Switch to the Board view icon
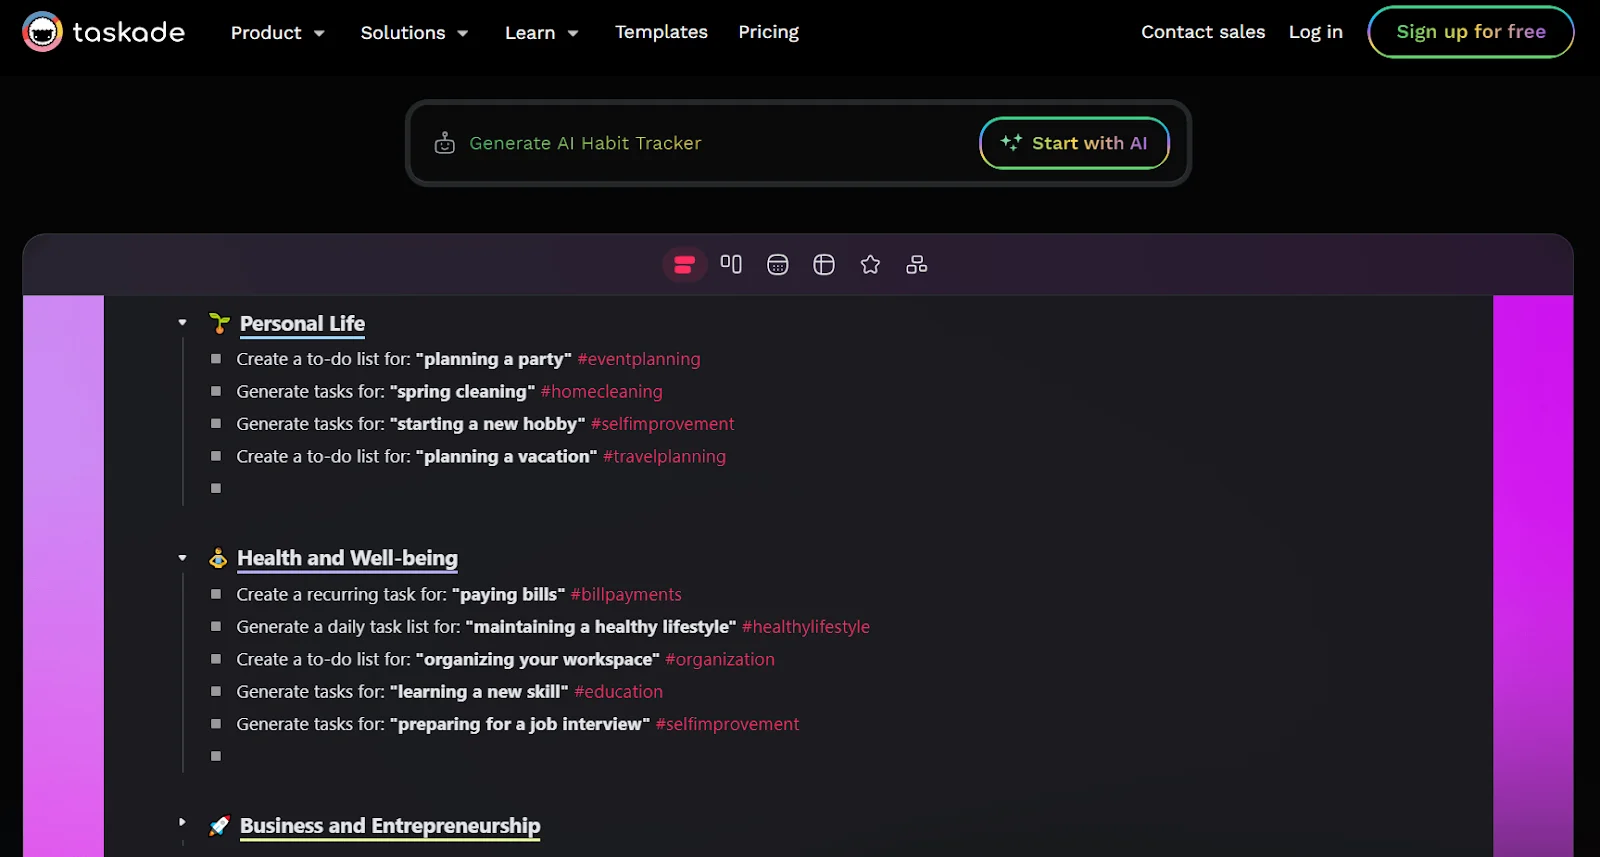This screenshot has width=1600, height=857. [731, 265]
